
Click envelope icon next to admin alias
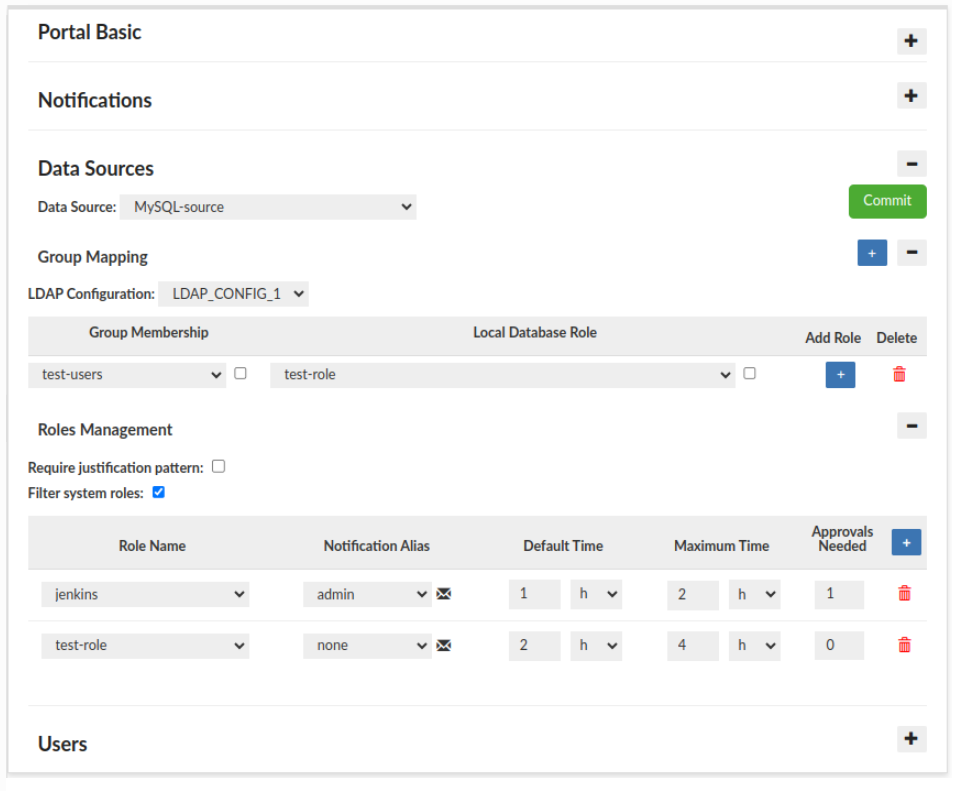tap(444, 594)
